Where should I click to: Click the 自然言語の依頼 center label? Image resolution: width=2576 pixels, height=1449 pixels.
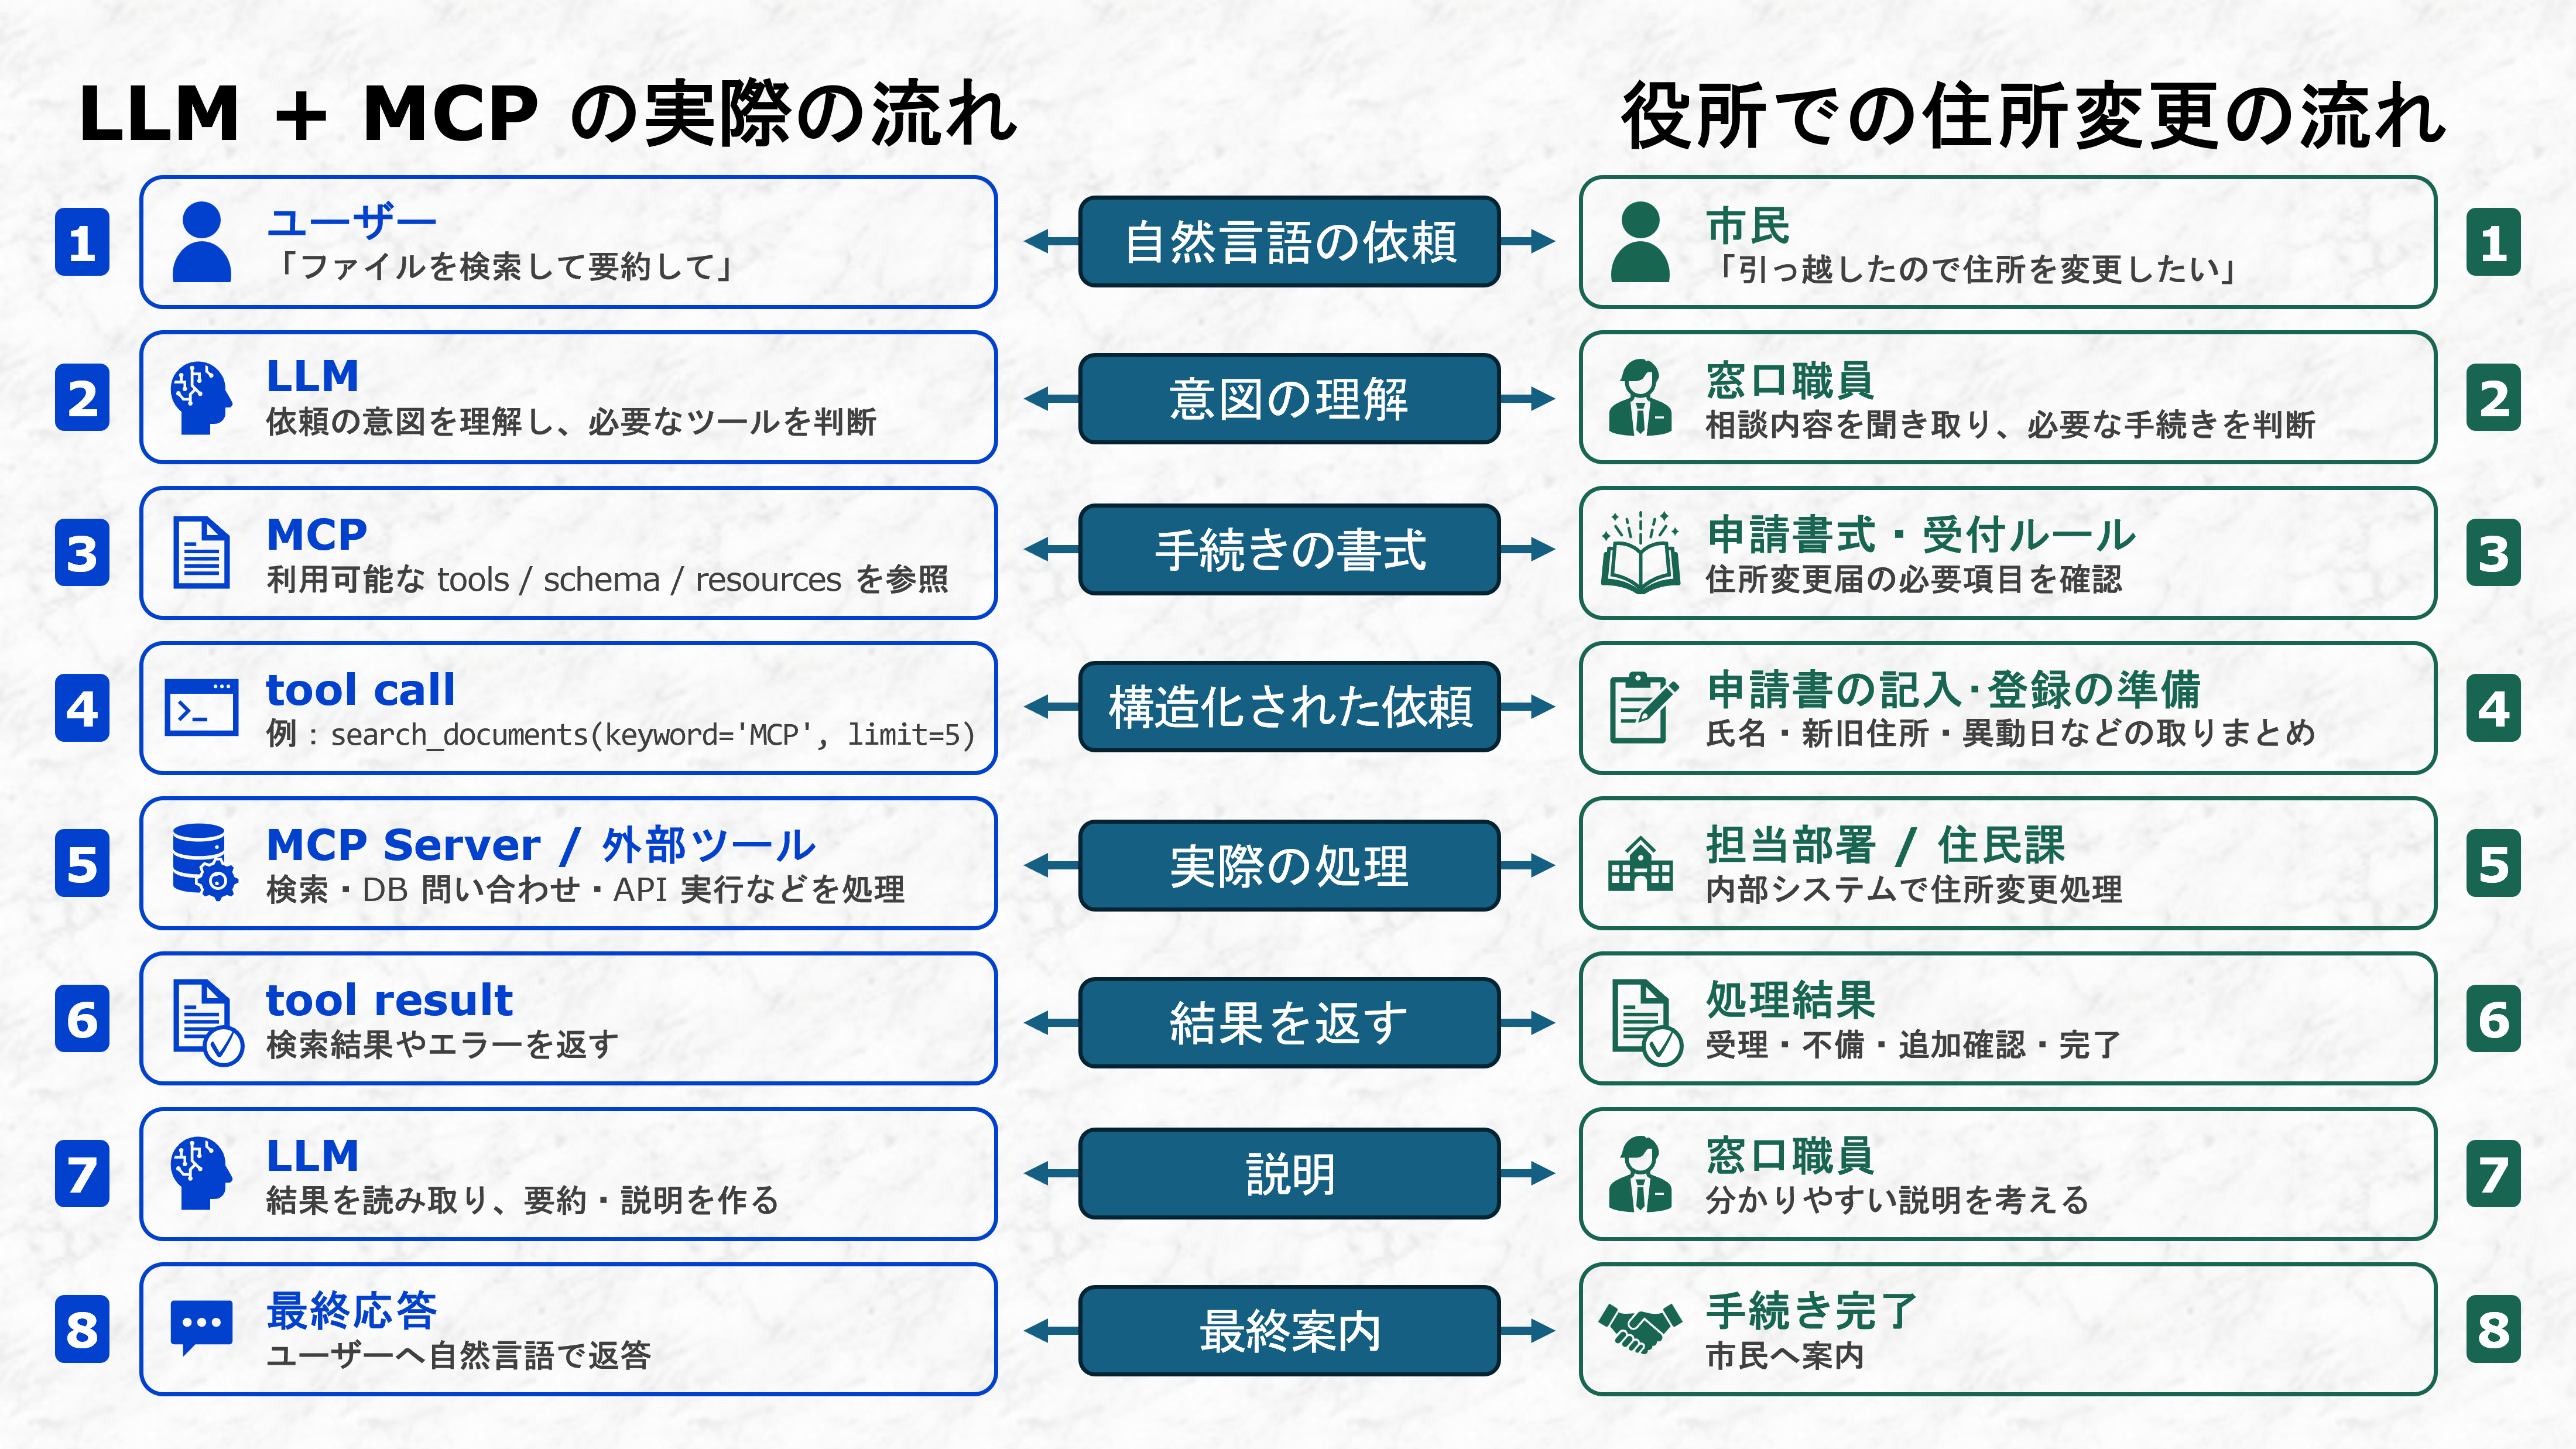click(1289, 242)
